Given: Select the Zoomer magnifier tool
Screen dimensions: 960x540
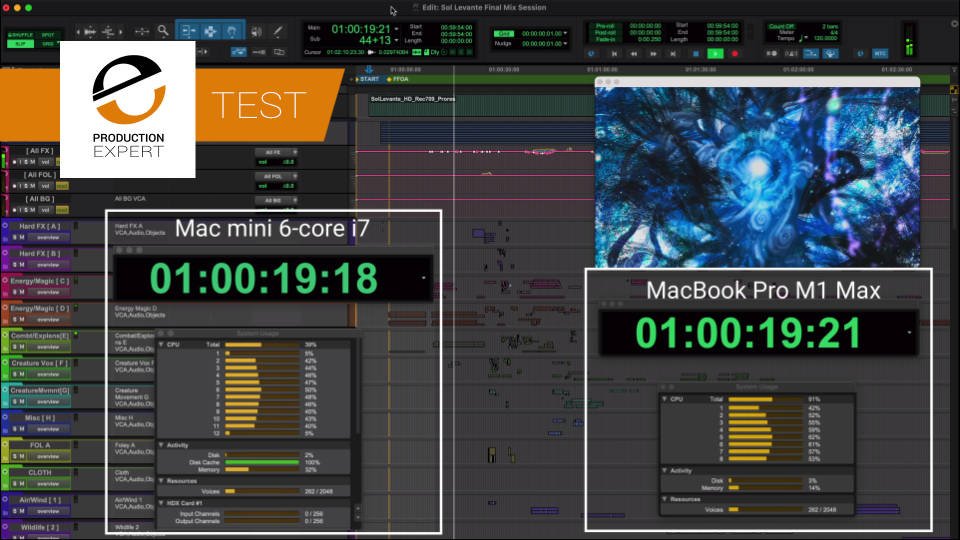Looking at the screenshot, I should pyautogui.click(x=163, y=31).
